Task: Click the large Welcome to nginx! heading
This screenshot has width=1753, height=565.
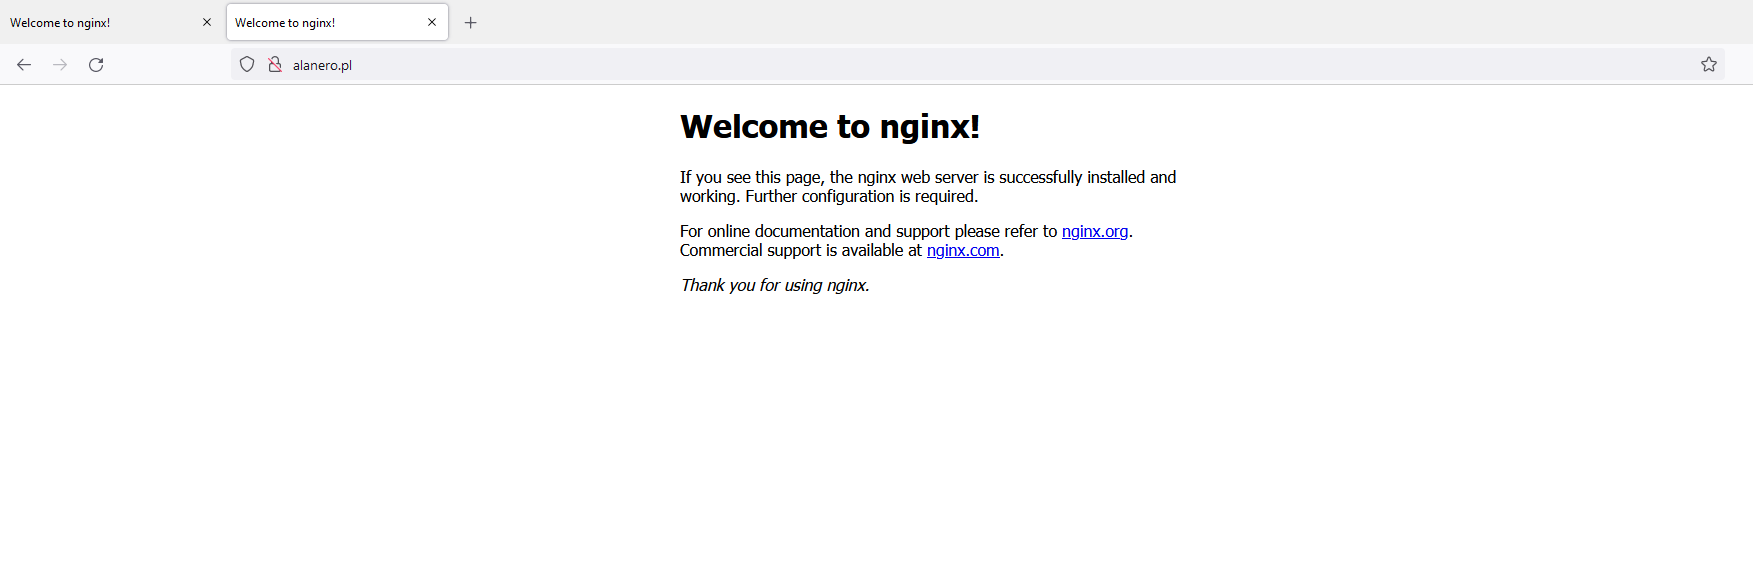Action: pyautogui.click(x=829, y=127)
